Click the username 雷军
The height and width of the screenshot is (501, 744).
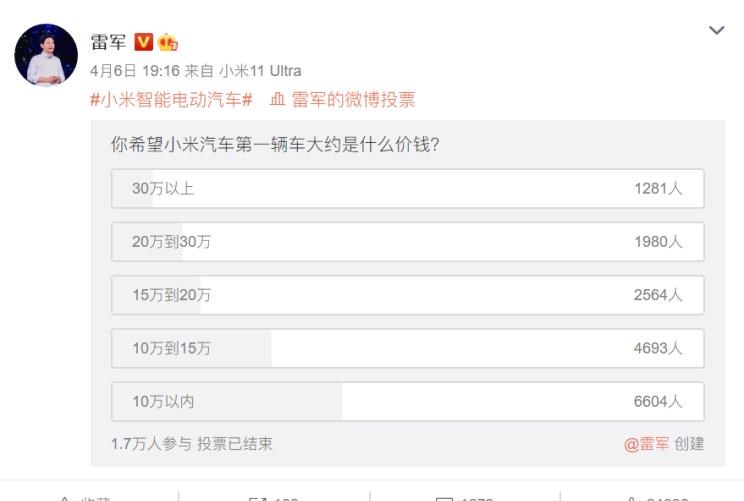(108, 42)
